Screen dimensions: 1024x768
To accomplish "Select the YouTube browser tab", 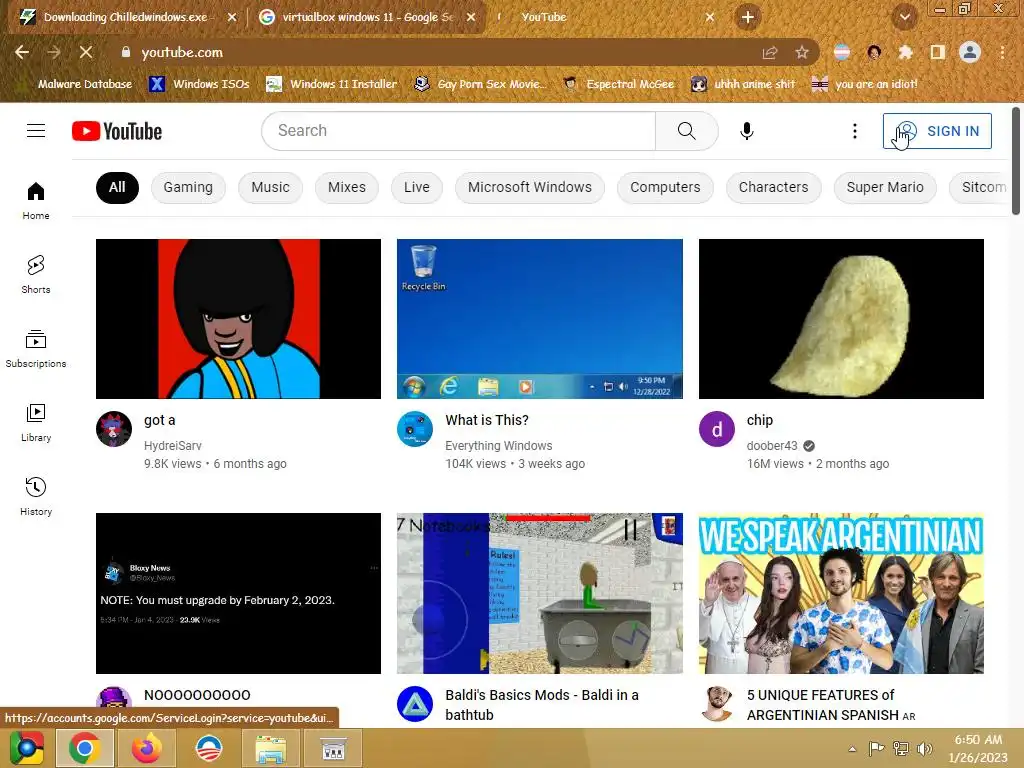I will (x=604, y=17).
